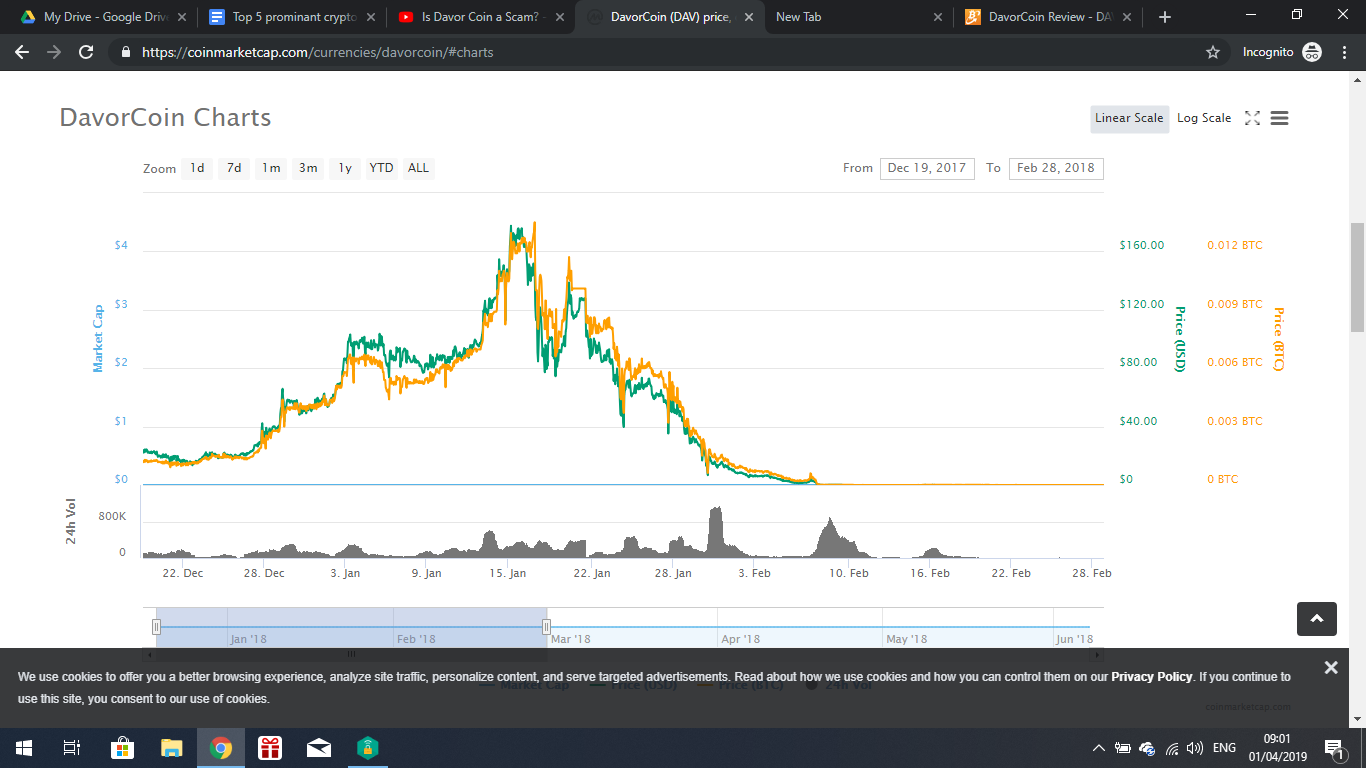Open volume control in tray
This screenshot has width=1366, height=768.
pyautogui.click(x=1194, y=748)
